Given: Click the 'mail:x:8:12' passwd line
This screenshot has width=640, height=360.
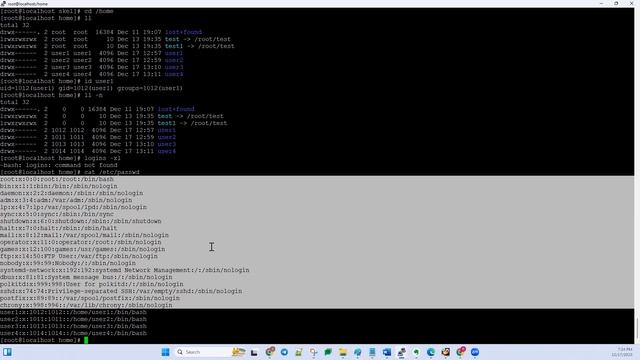Looking at the screenshot, I should [84, 235].
